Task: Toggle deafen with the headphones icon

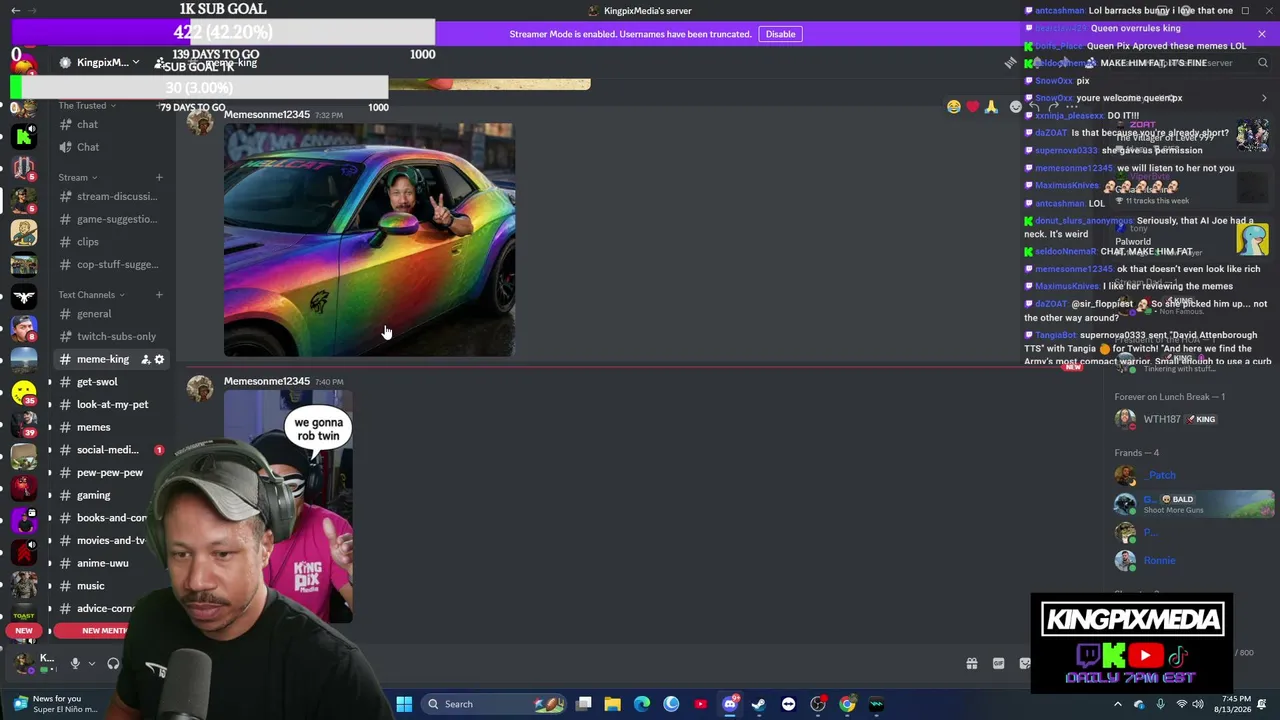Action: (113, 664)
